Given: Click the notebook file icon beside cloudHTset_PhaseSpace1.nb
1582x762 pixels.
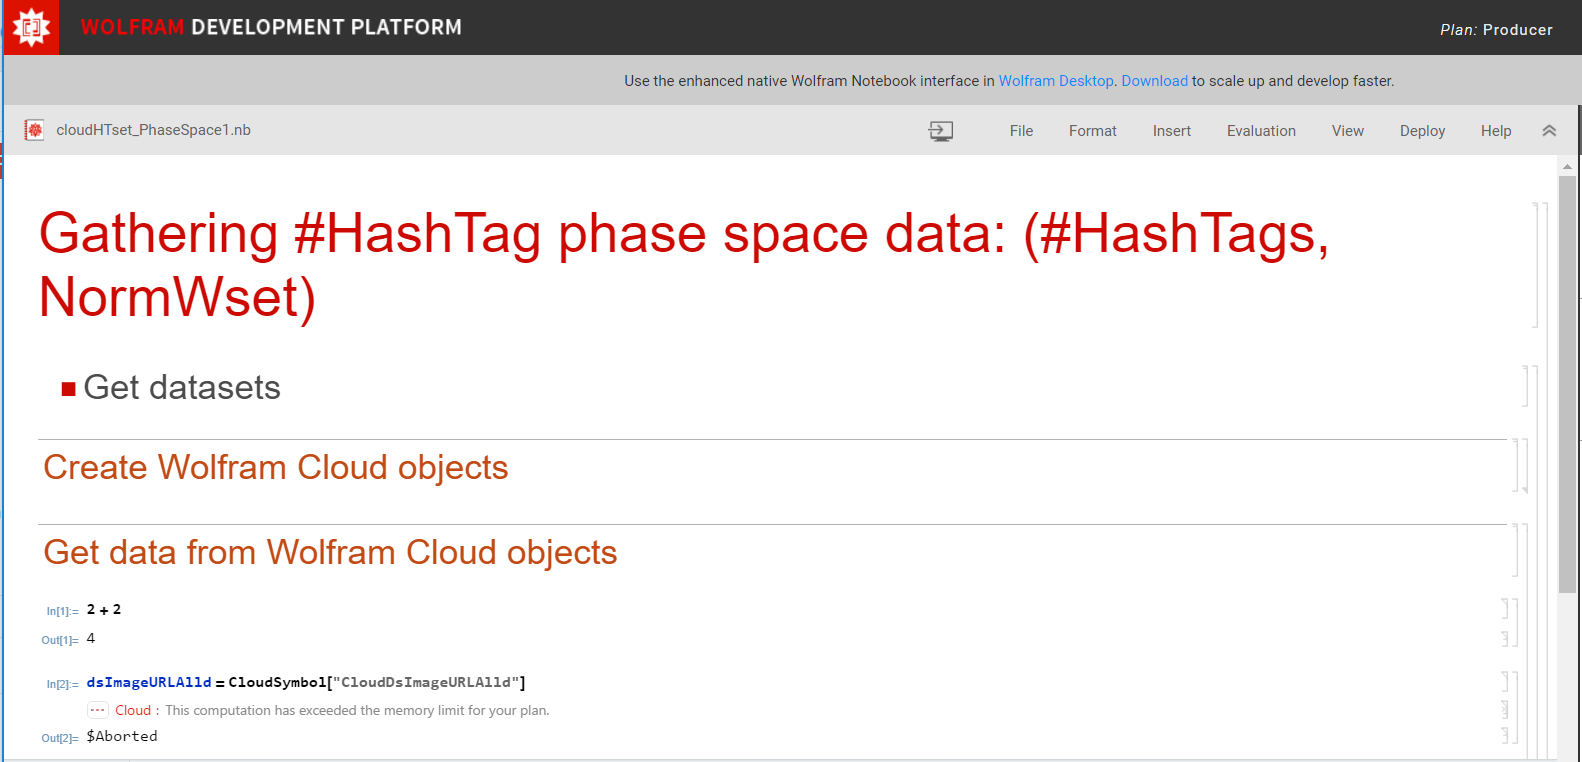Looking at the screenshot, I should [35, 130].
